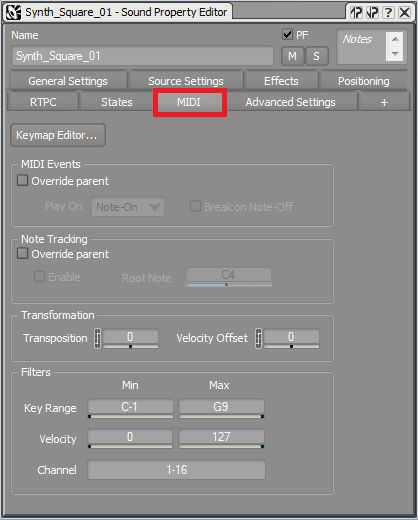Click the Notes scroll down arrow
Viewport: 418px width, 520px height.
395,54
